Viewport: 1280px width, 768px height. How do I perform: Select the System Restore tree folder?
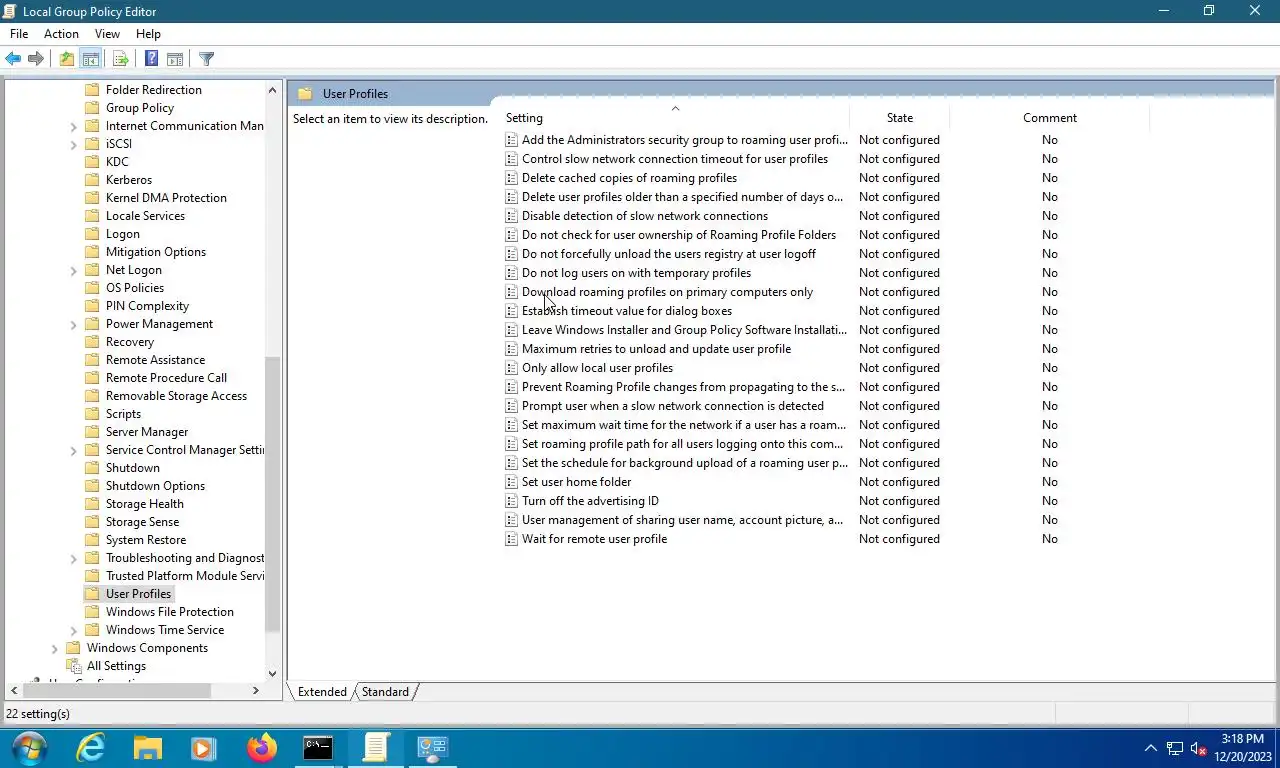[x=146, y=540]
